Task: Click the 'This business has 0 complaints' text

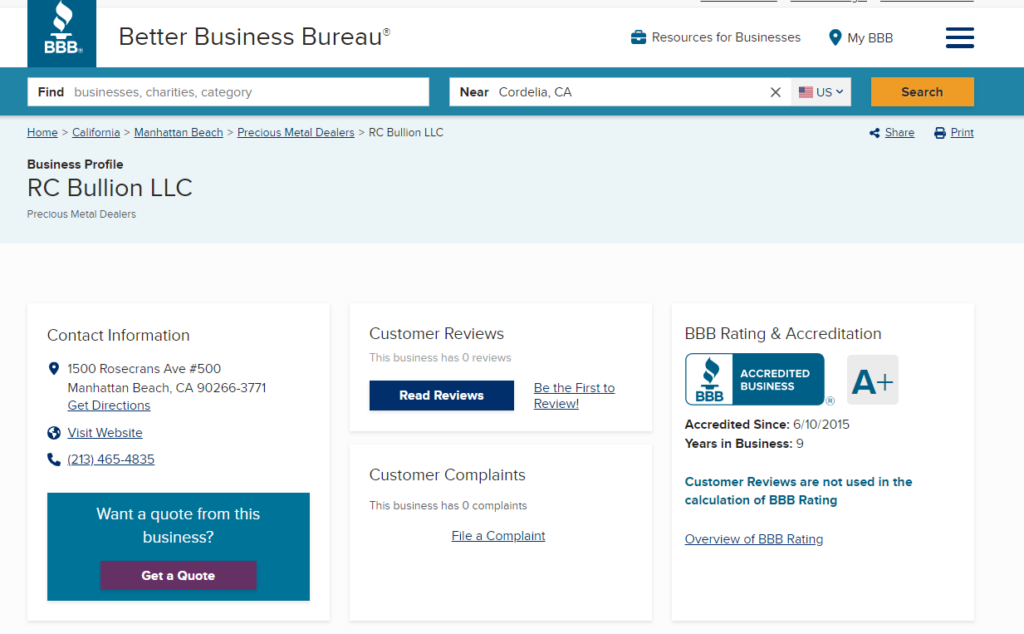Action: pos(448,506)
